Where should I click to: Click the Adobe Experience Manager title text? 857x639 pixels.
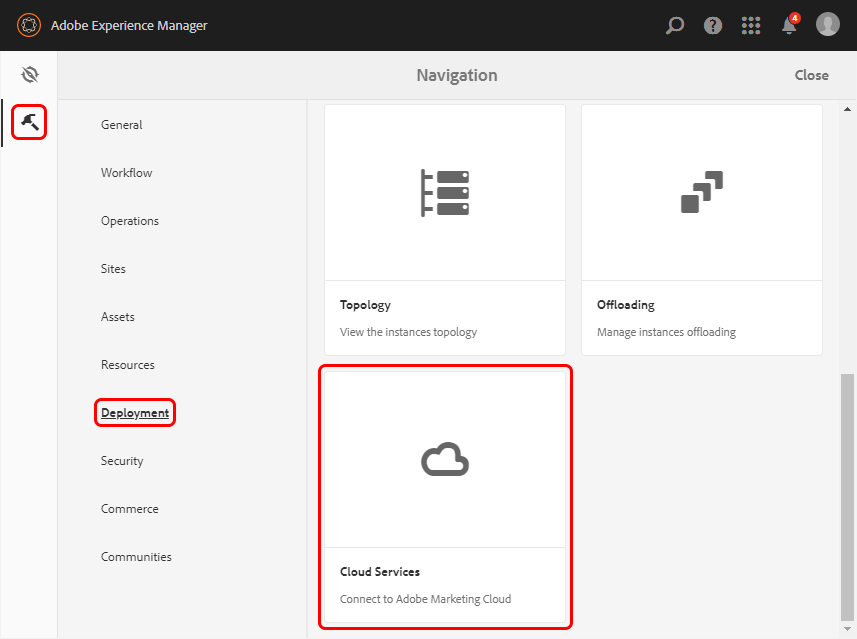pos(129,26)
